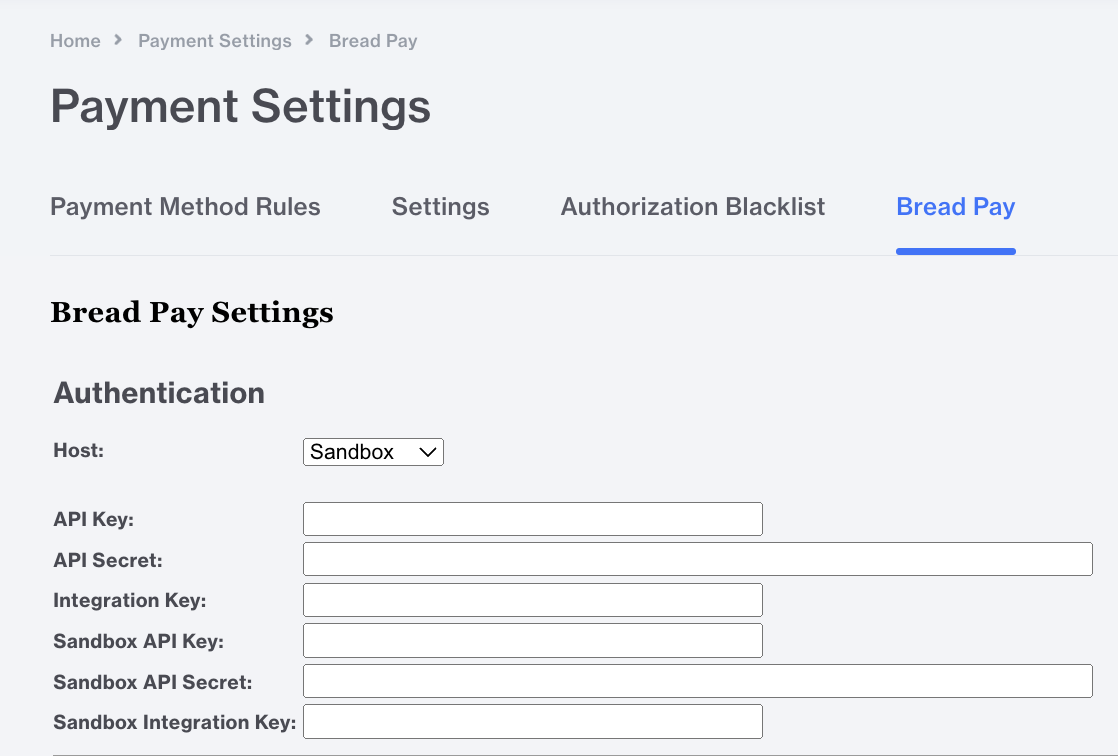The image size is (1118, 756).
Task: Focus the Integration Key text box
Action: click(x=532, y=600)
